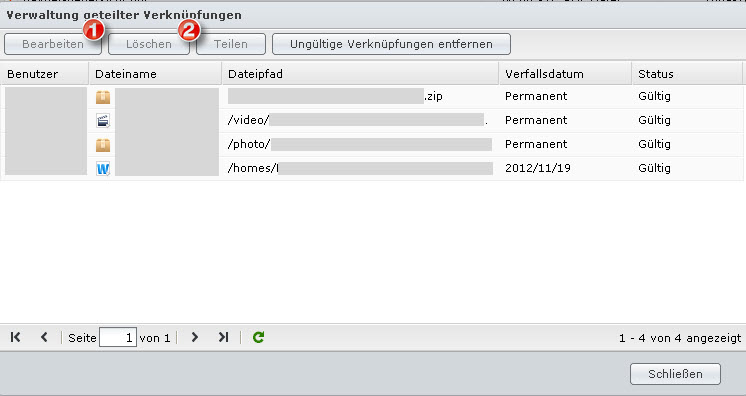Select the /video/ file path cell

point(361,120)
